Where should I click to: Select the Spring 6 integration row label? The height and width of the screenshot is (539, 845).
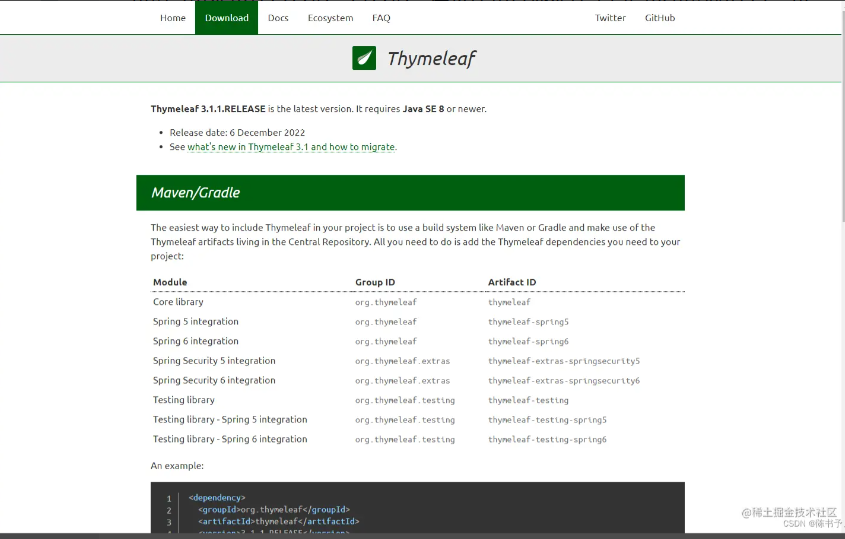[196, 341]
